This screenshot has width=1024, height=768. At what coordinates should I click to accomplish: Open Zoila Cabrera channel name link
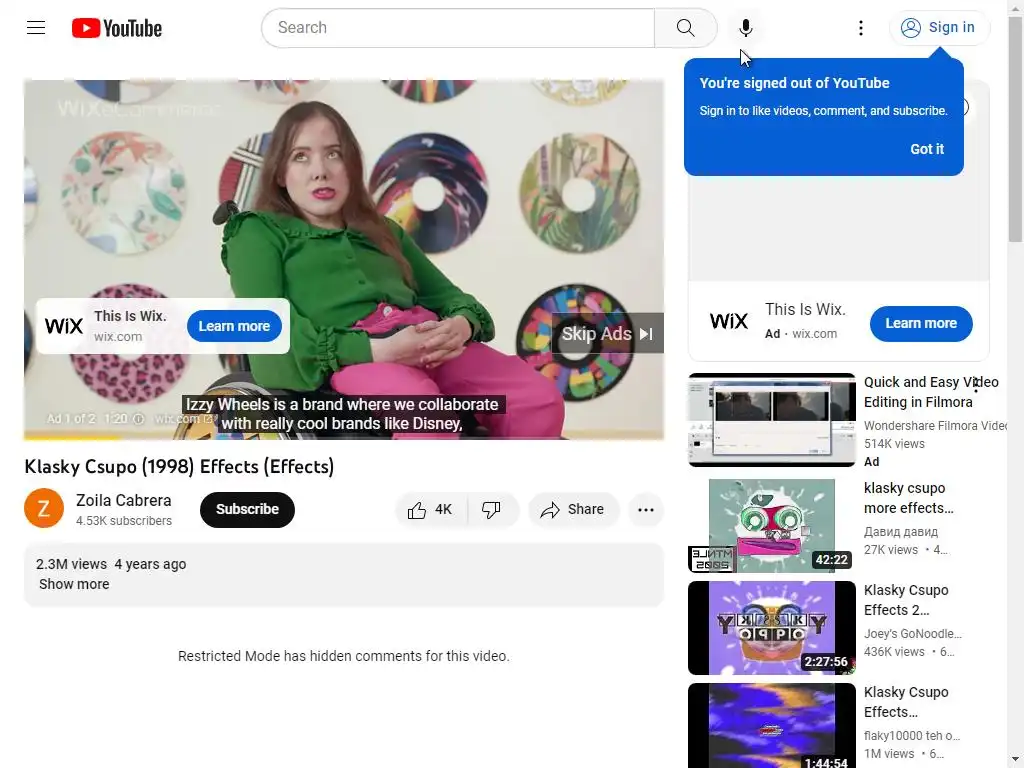point(123,500)
